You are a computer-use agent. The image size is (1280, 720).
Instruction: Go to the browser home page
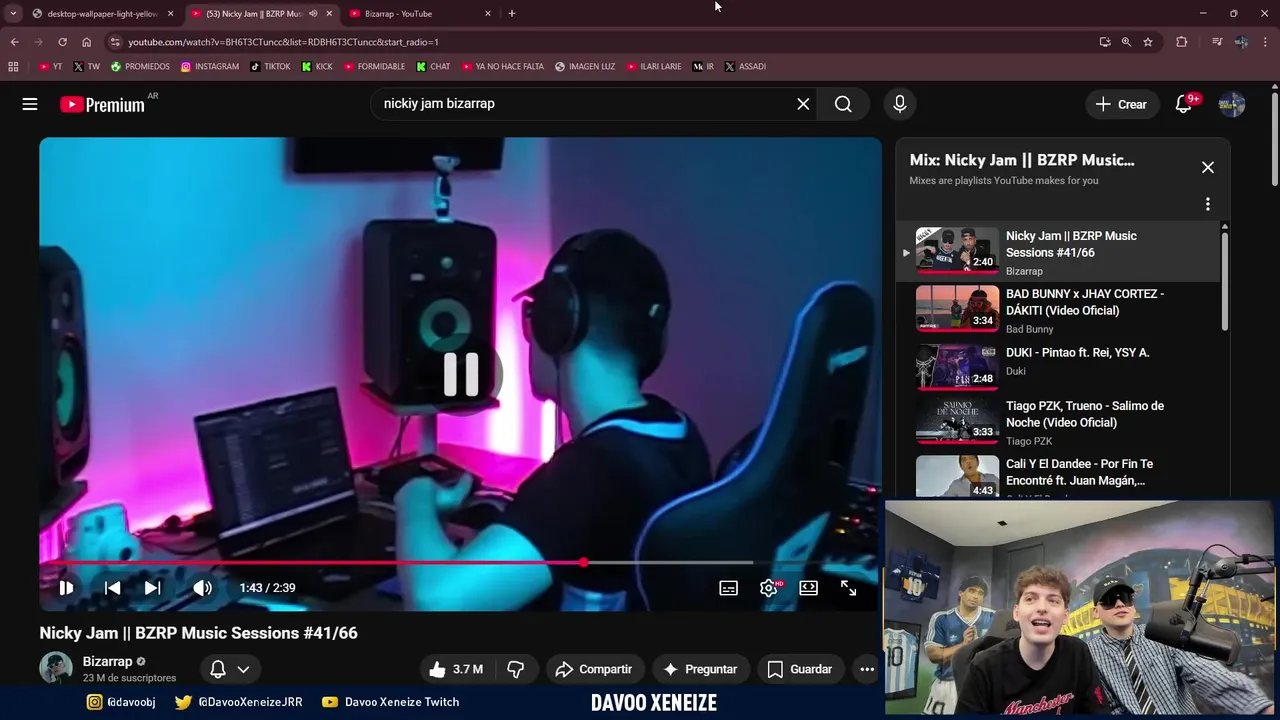(x=86, y=42)
